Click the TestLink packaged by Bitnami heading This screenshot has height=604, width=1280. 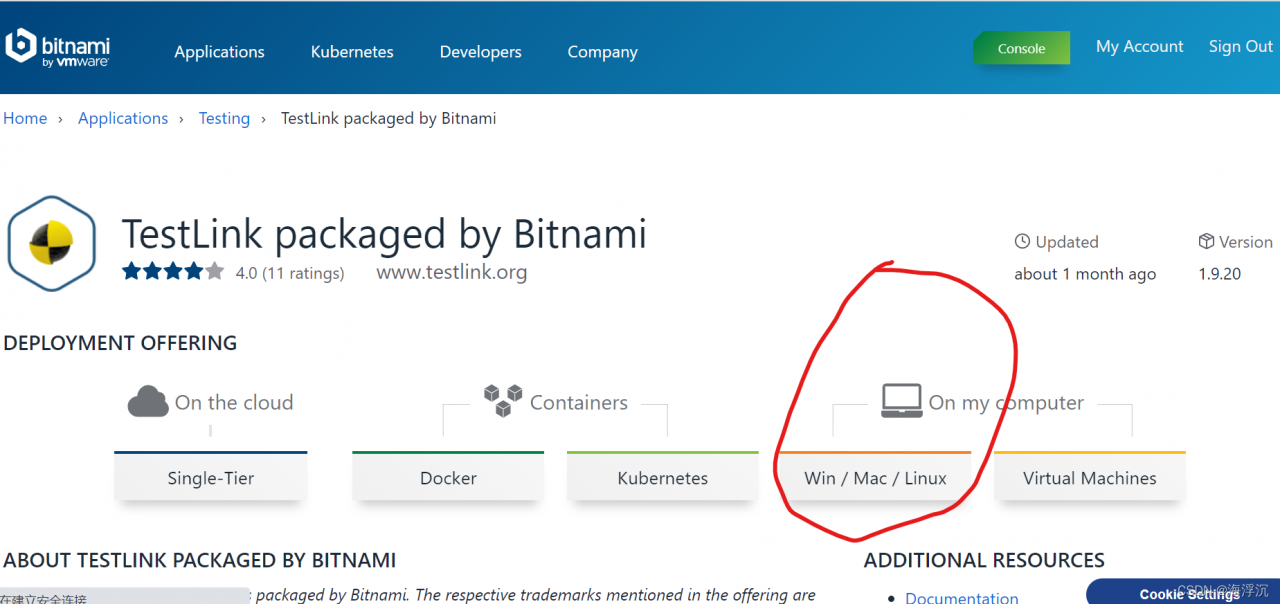pos(384,234)
